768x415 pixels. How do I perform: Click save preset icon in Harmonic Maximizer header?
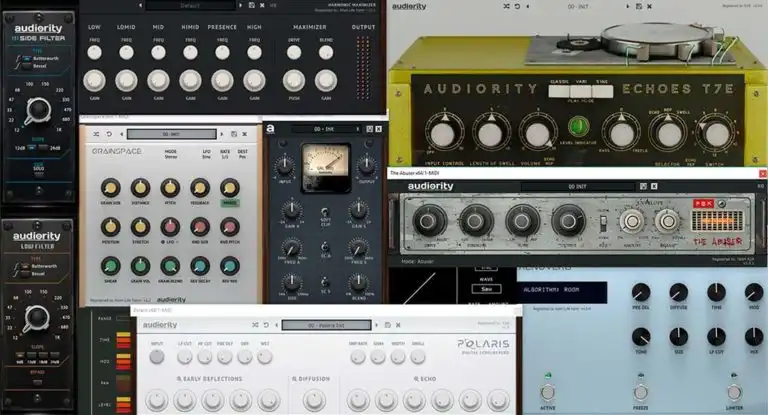251,5
